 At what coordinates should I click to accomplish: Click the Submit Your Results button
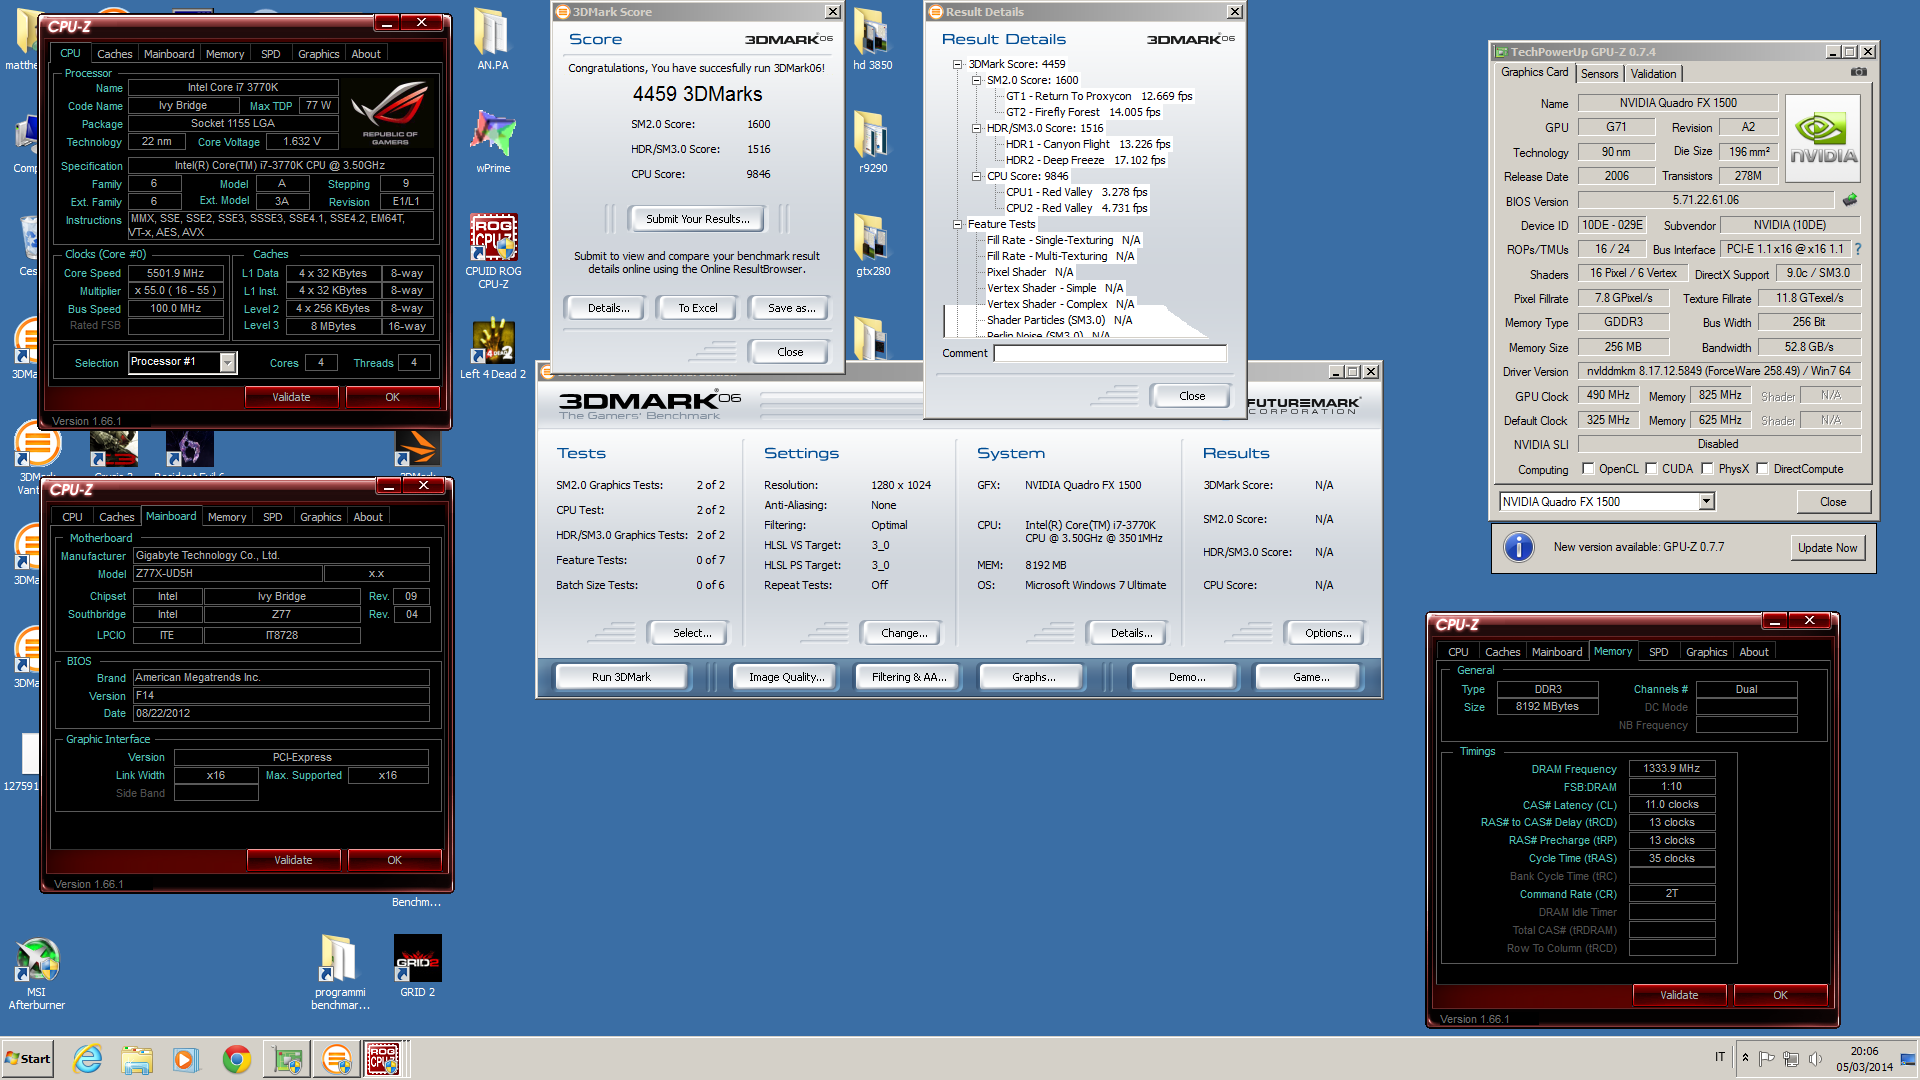click(697, 219)
